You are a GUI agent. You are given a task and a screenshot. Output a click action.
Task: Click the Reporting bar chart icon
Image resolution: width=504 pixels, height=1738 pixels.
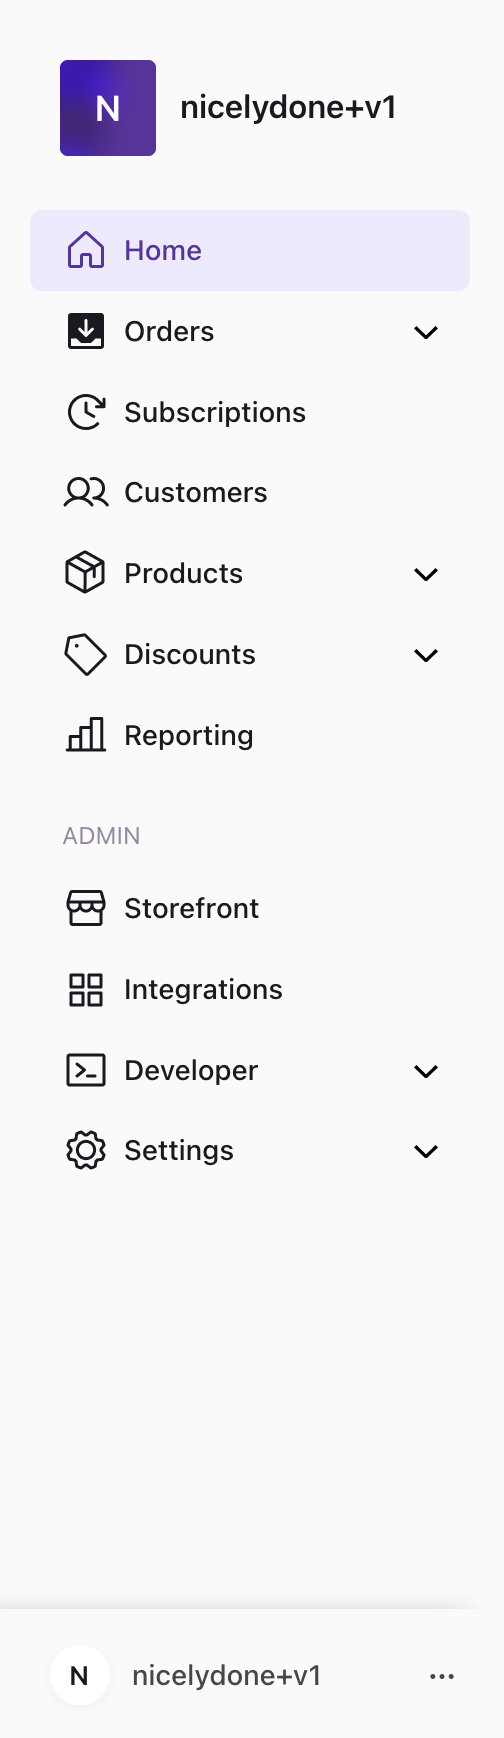pyautogui.click(x=86, y=735)
